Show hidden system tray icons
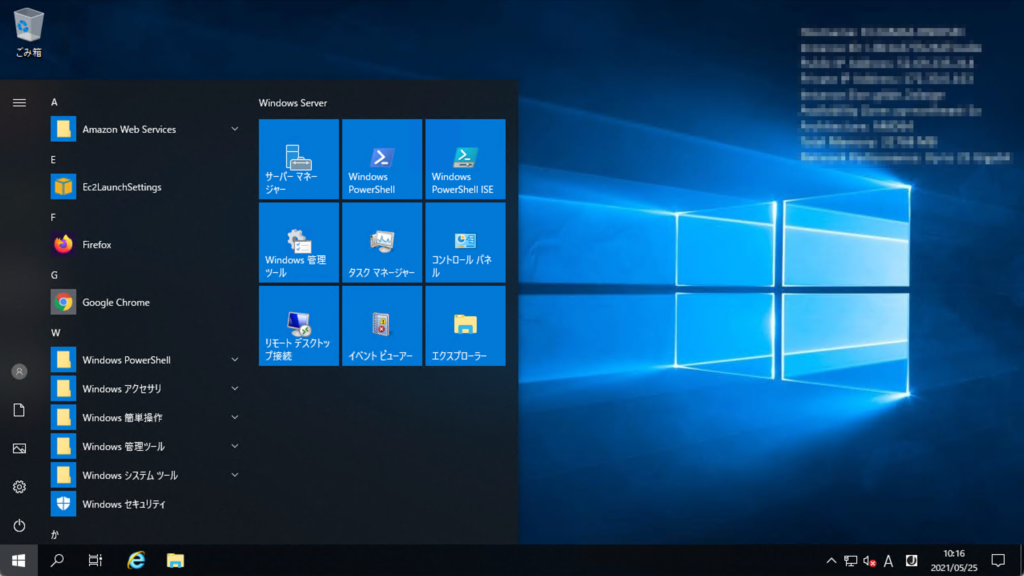Screen dimensions: 1024x576 pos(831,560)
